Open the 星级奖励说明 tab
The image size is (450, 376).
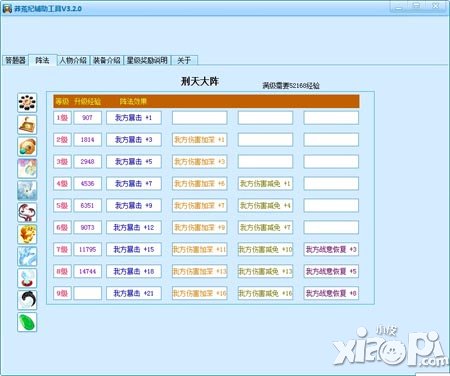tap(147, 60)
